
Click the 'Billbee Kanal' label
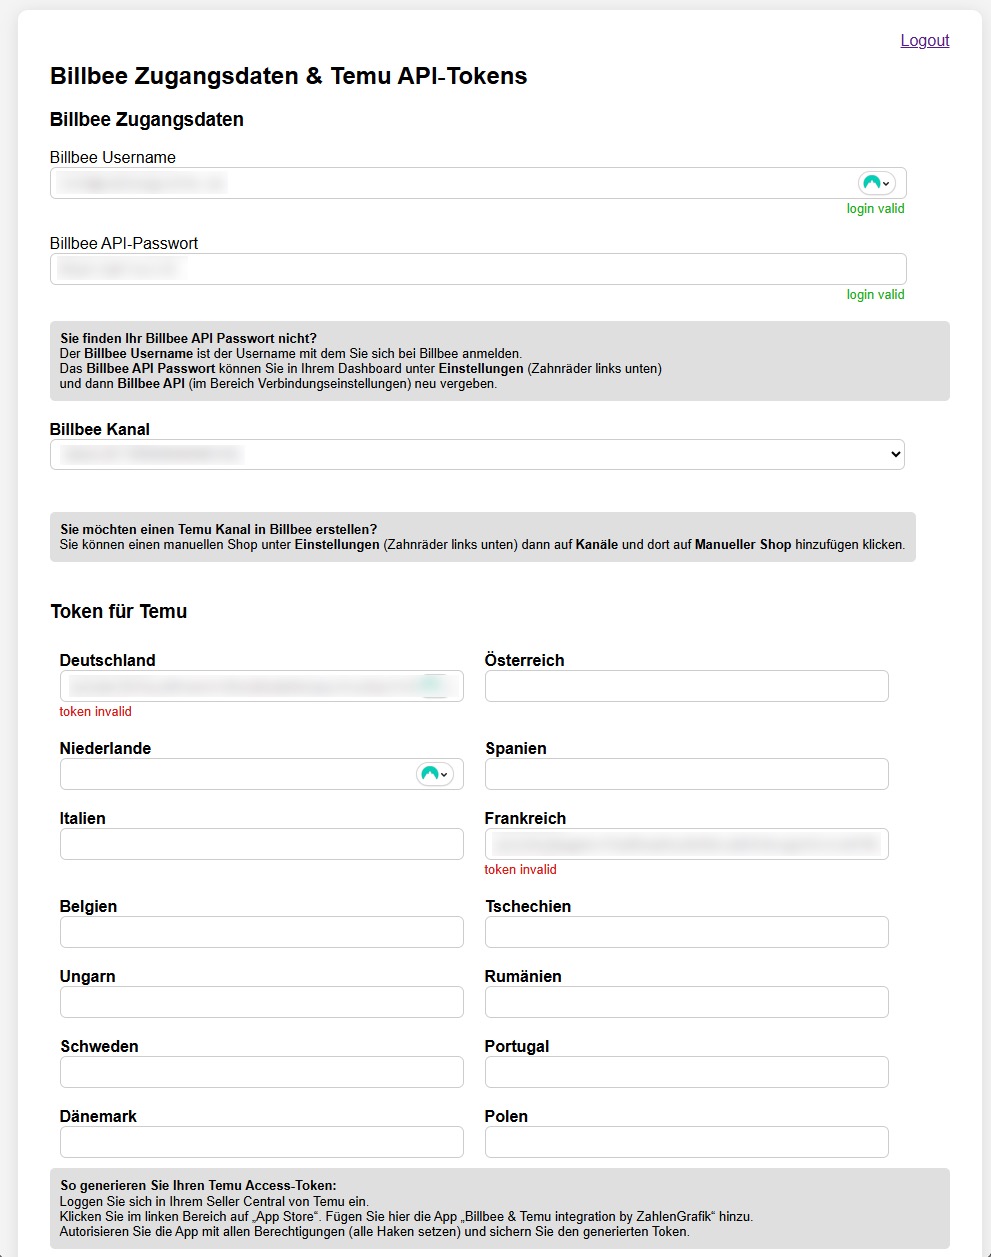tap(100, 429)
